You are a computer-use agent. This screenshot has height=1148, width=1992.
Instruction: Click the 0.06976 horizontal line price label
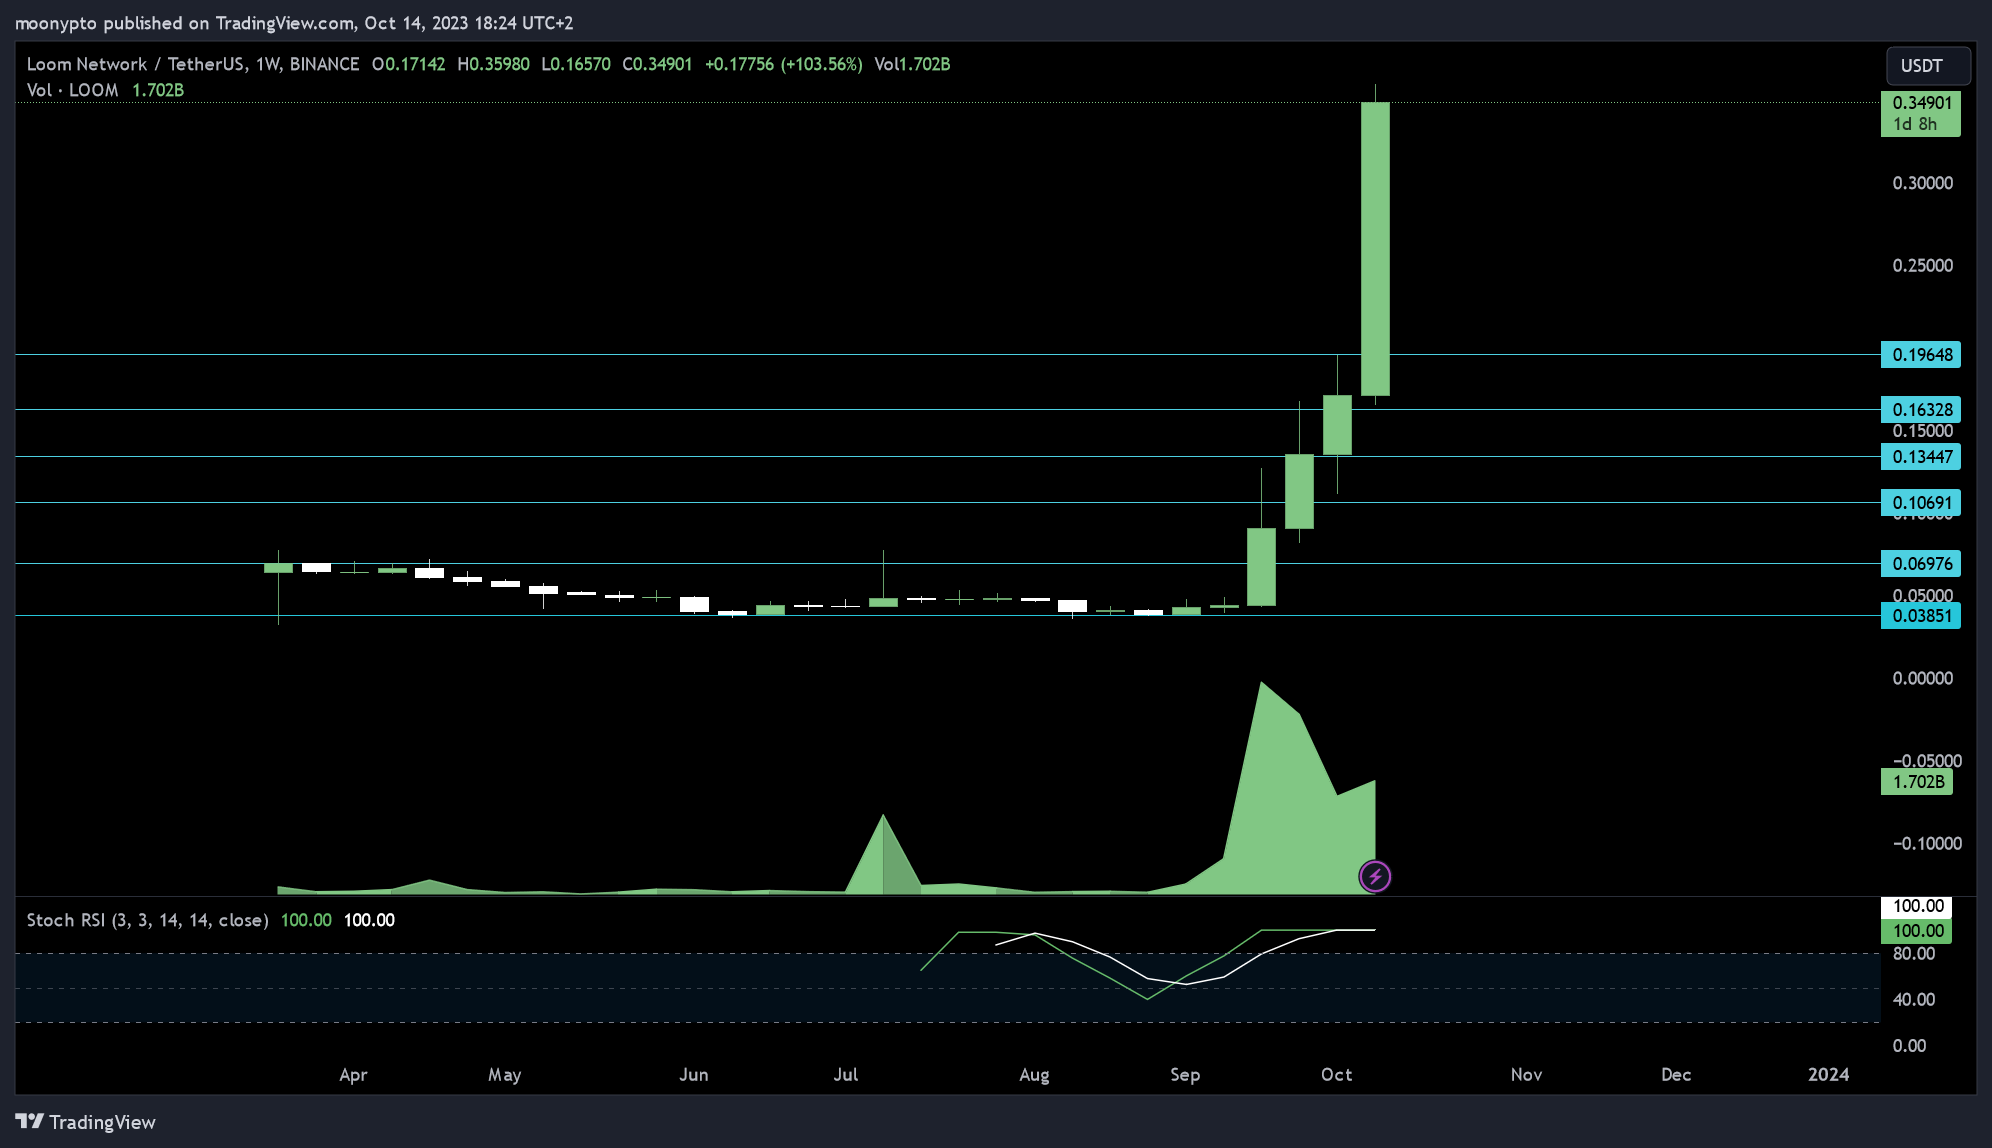tap(1921, 564)
